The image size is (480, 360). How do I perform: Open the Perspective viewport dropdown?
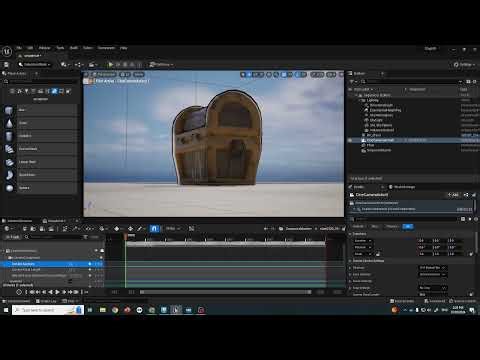click(x=104, y=74)
